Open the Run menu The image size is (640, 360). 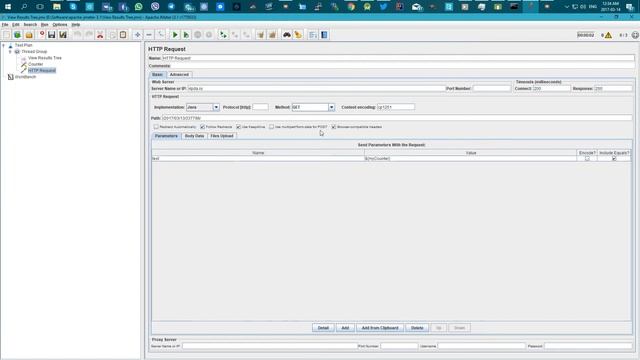[44, 24]
